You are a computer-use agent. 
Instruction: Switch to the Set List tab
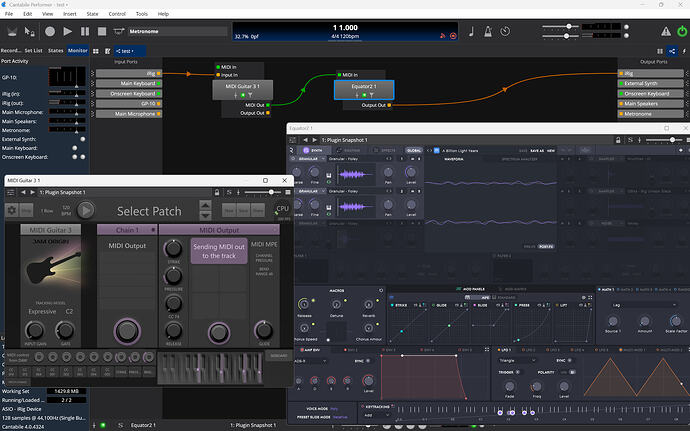point(33,51)
